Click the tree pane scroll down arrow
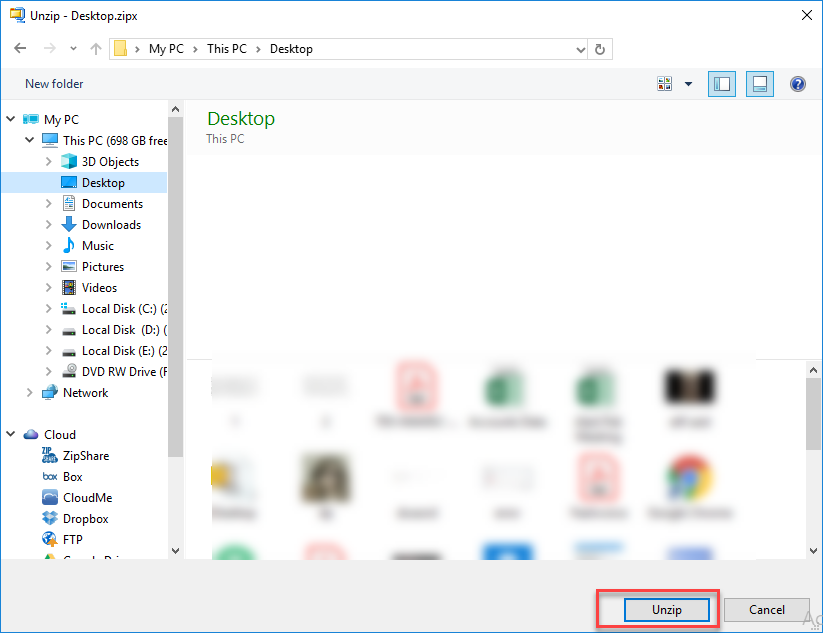This screenshot has height=633, width=823. (175, 551)
